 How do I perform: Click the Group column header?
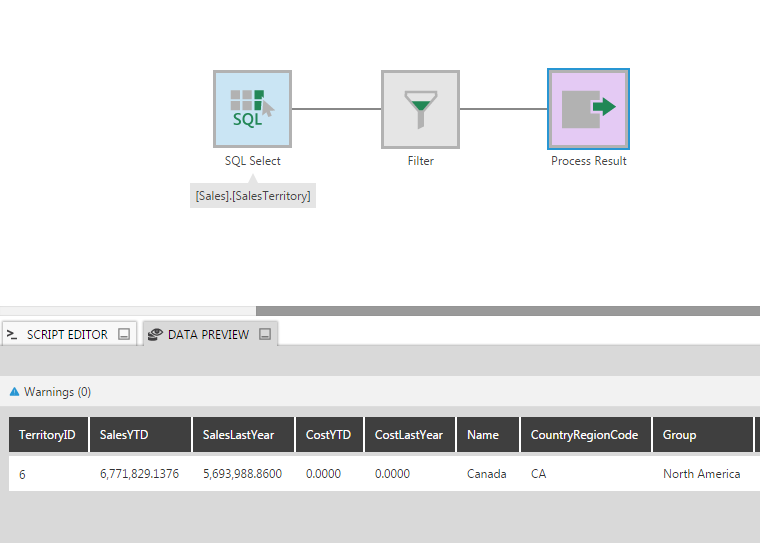pos(703,434)
